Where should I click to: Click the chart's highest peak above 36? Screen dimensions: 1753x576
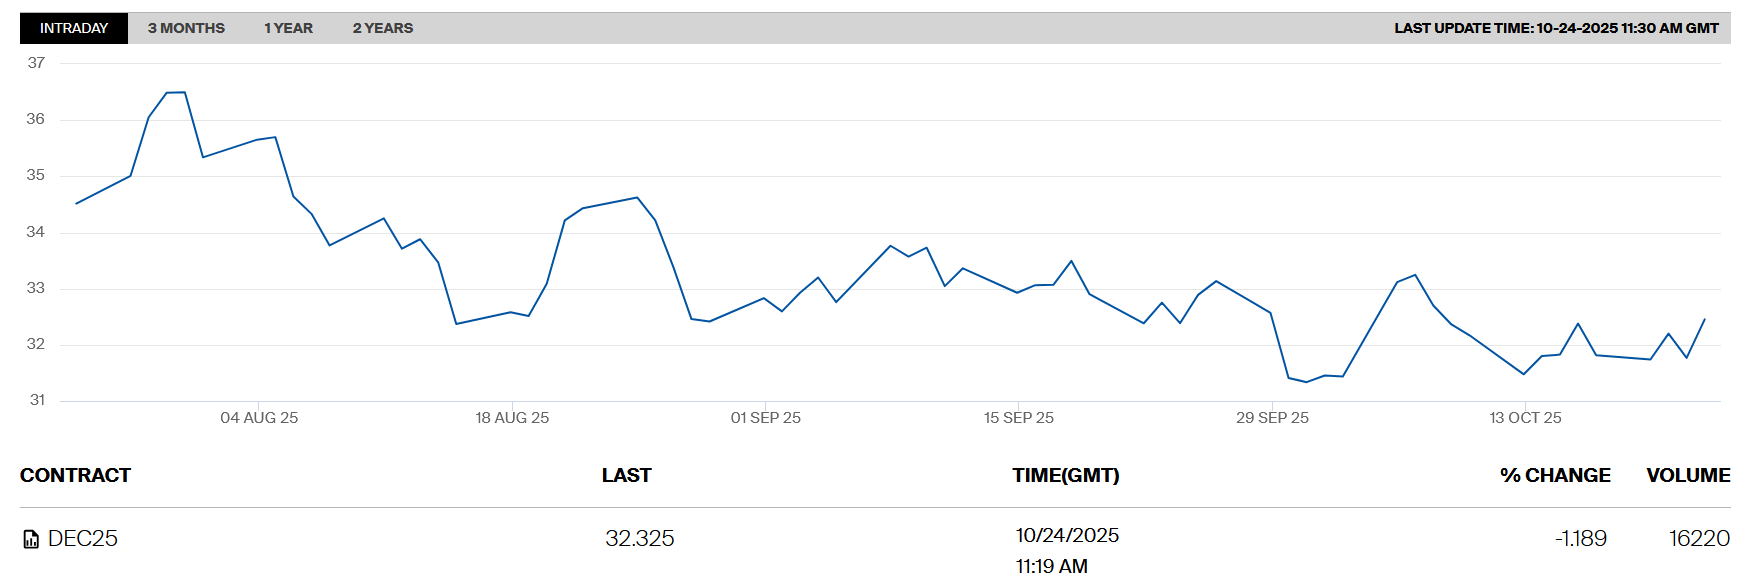click(x=176, y=93)
